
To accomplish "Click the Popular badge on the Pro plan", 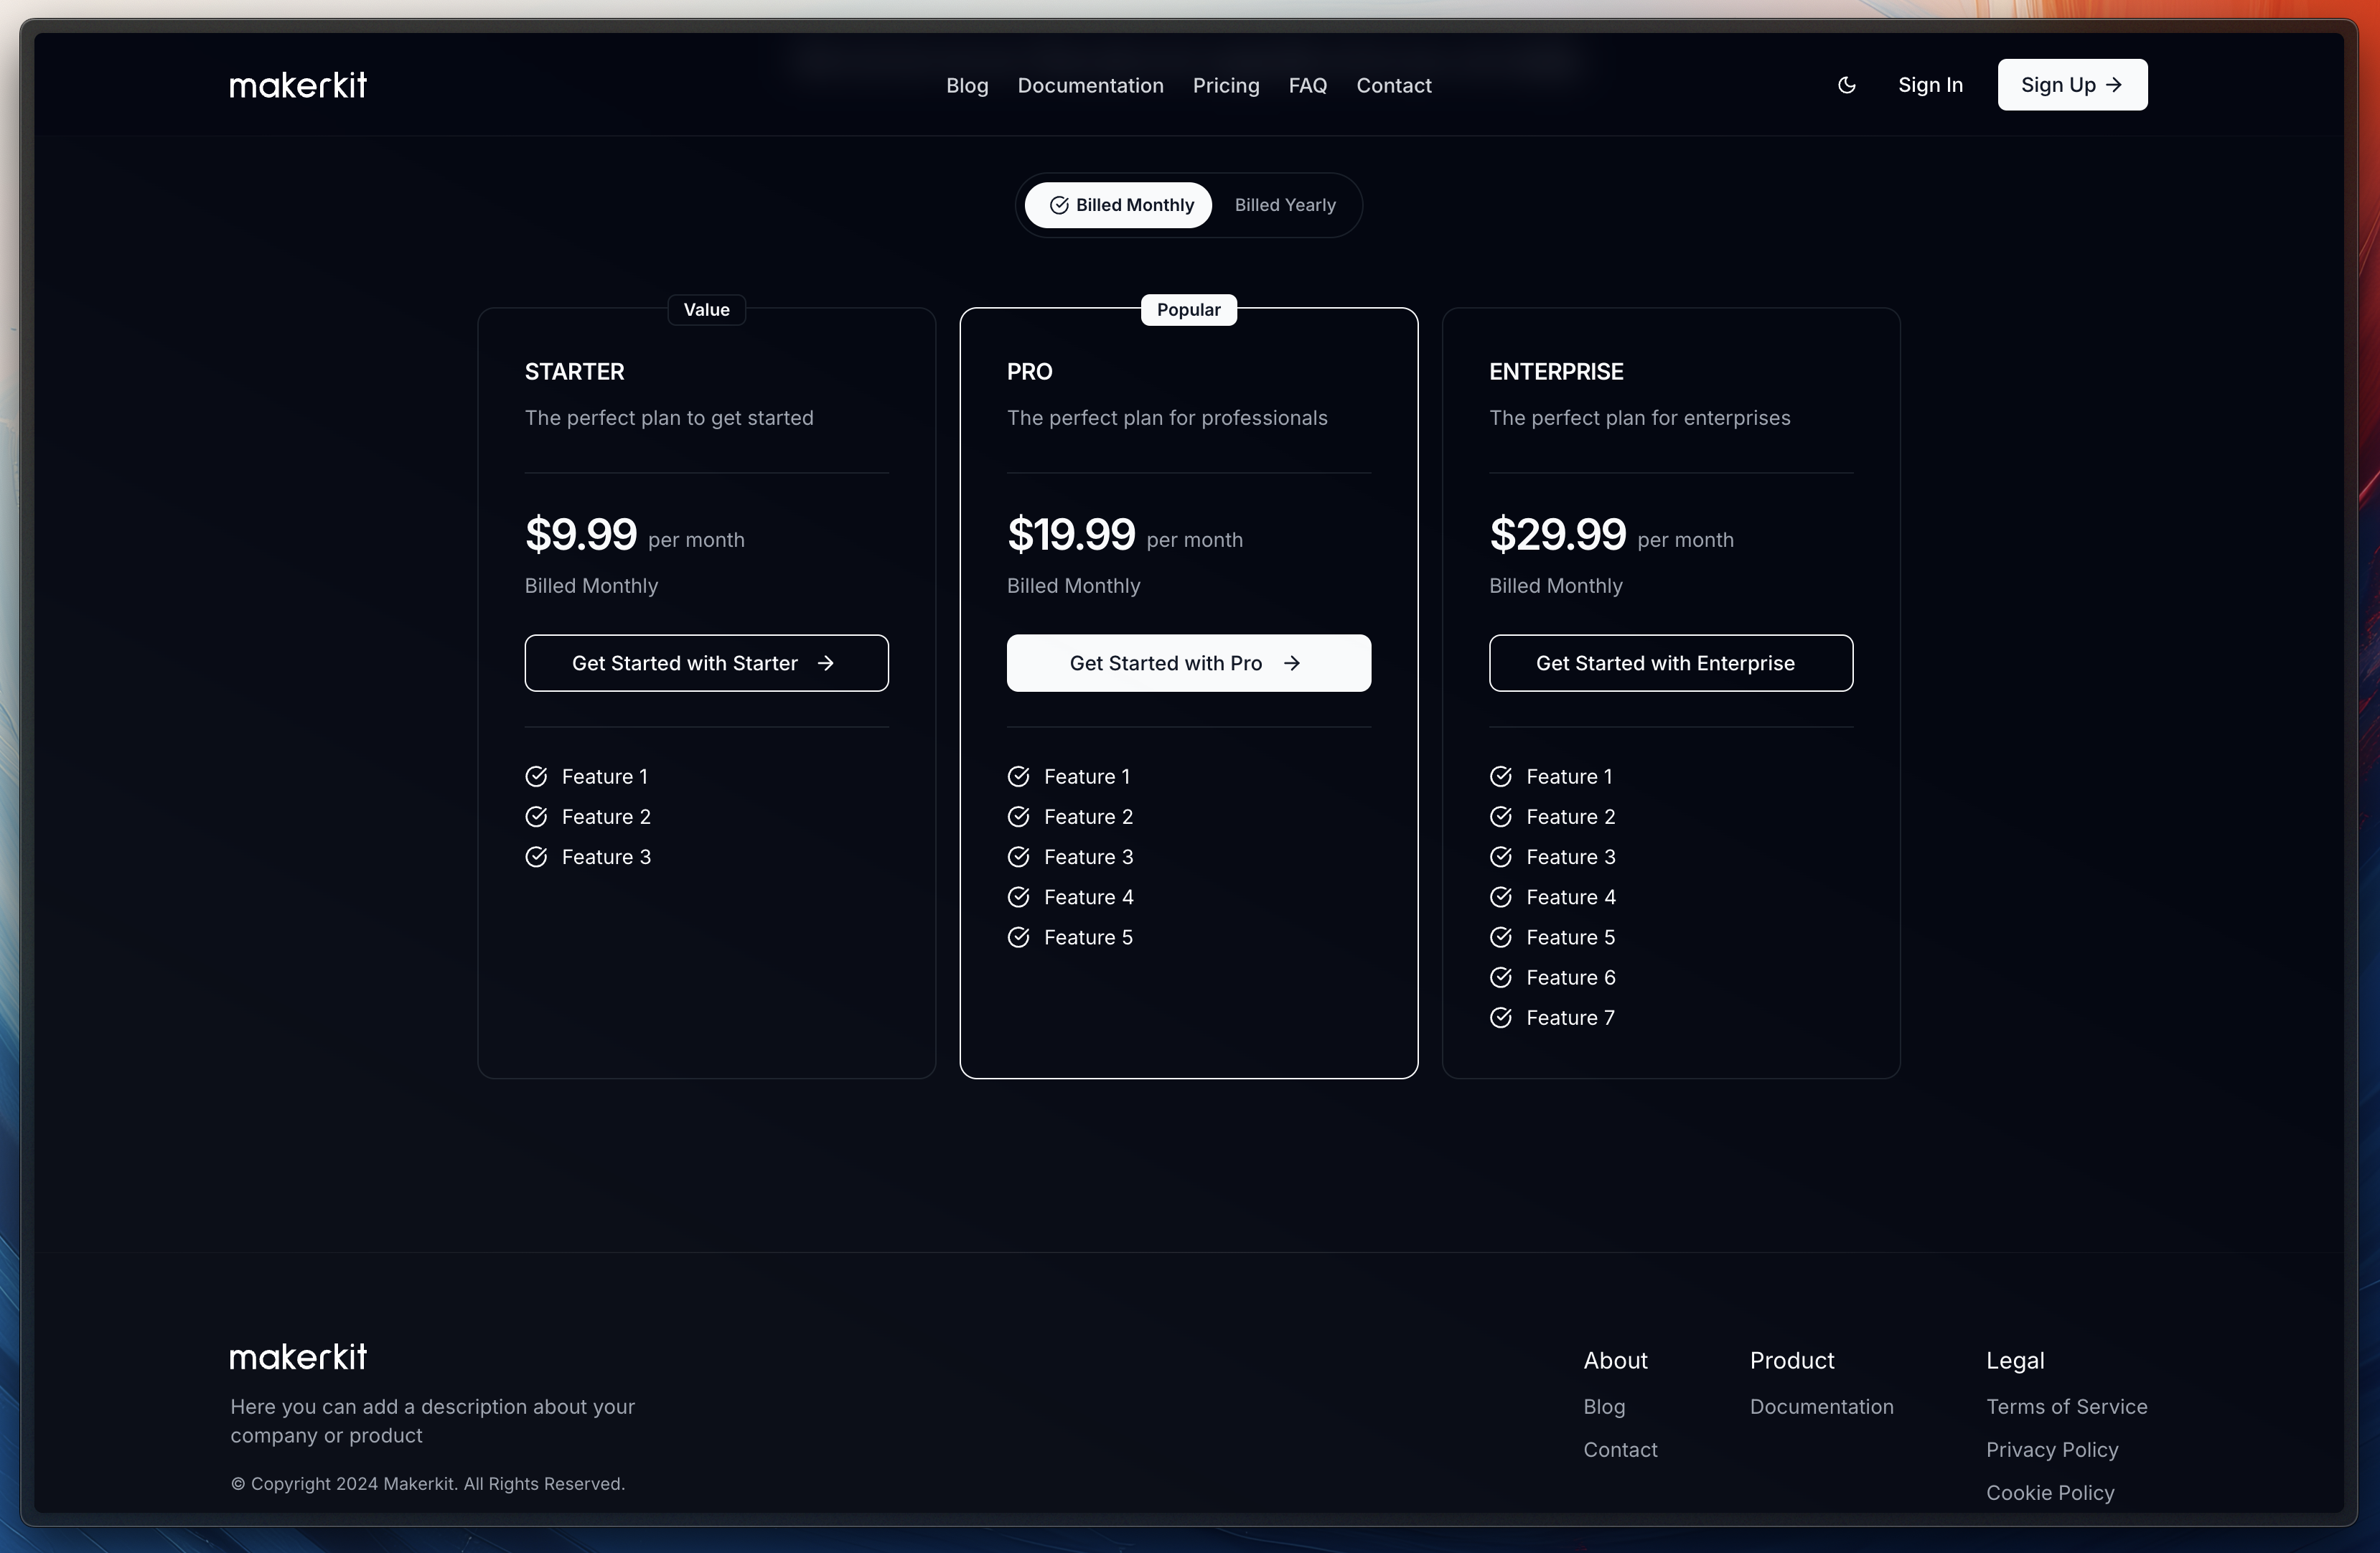I will [x=1188, y=310].
